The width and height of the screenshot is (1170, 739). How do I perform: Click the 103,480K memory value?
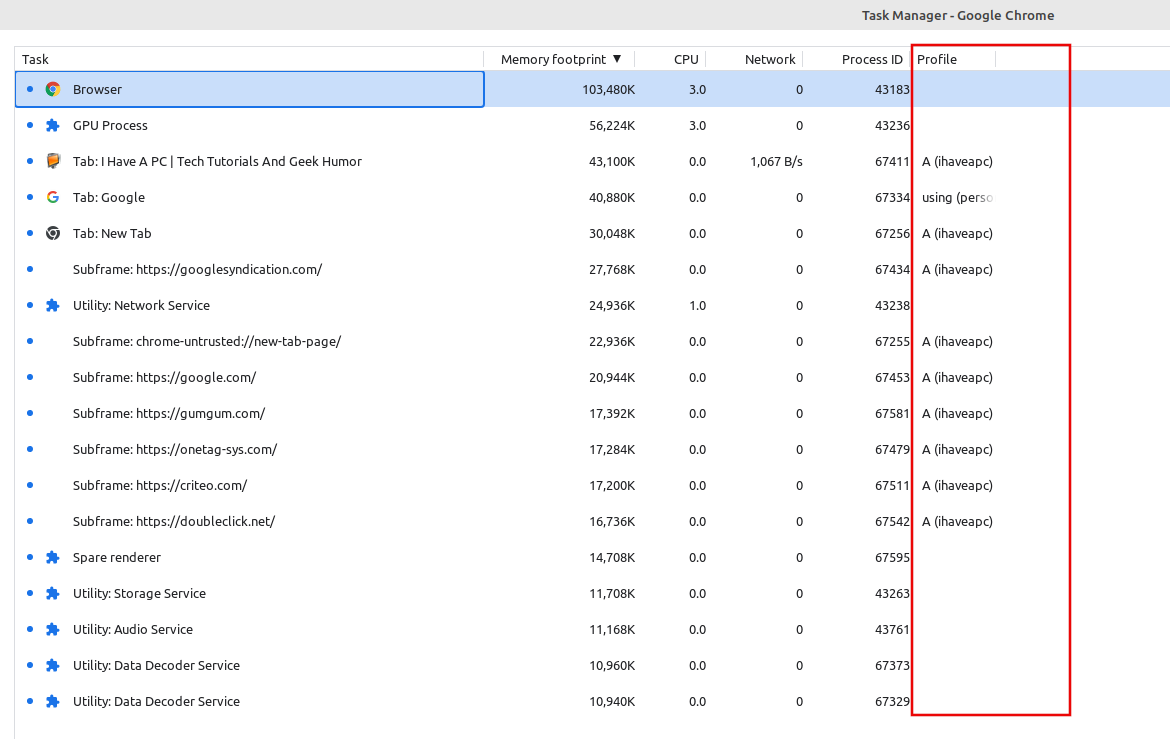[x=609, y=90]
